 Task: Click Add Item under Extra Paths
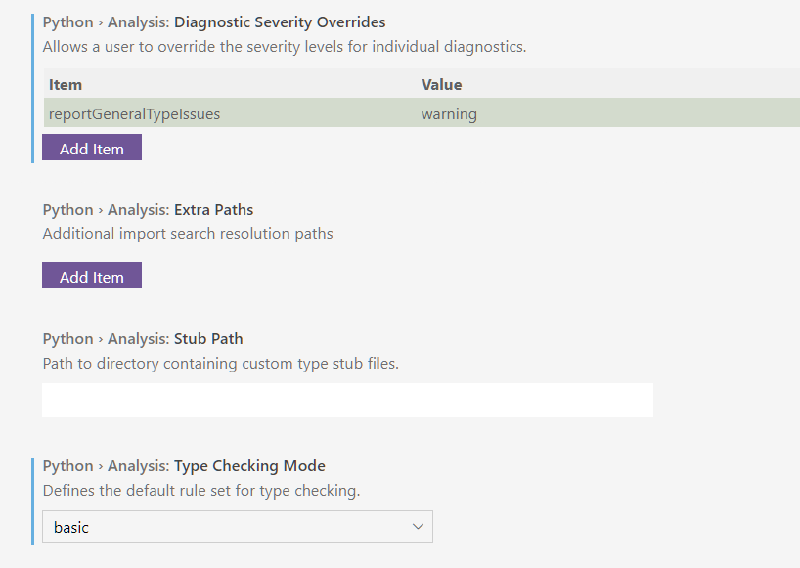point(92,276)
